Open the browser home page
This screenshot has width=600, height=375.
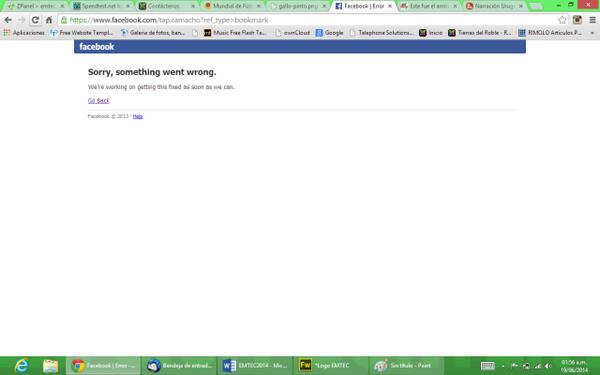click(49, 20)
